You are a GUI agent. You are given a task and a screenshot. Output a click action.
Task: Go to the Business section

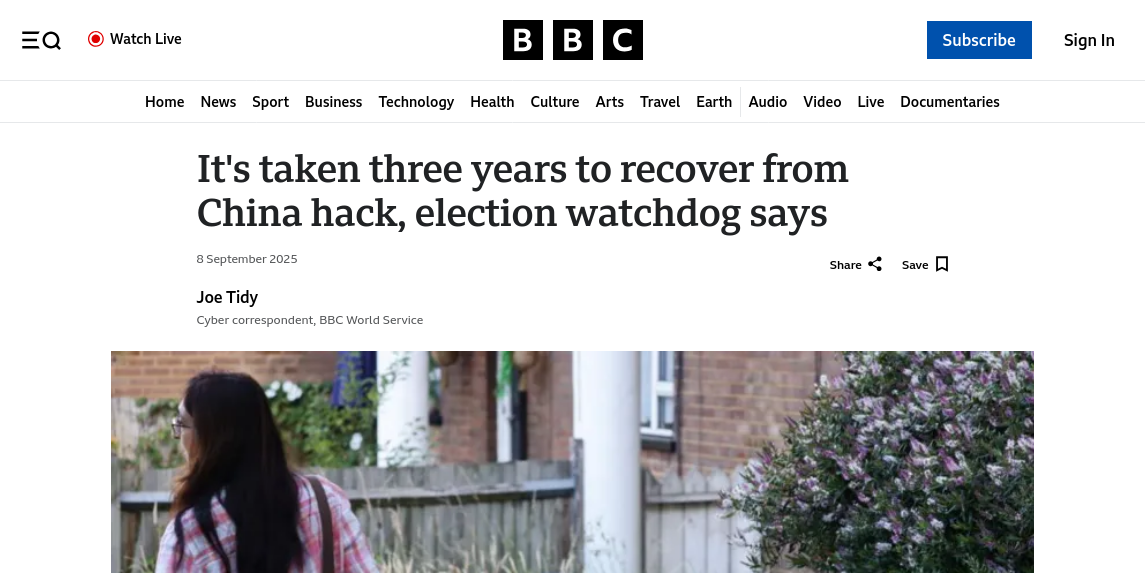click(x=333, y=102)
